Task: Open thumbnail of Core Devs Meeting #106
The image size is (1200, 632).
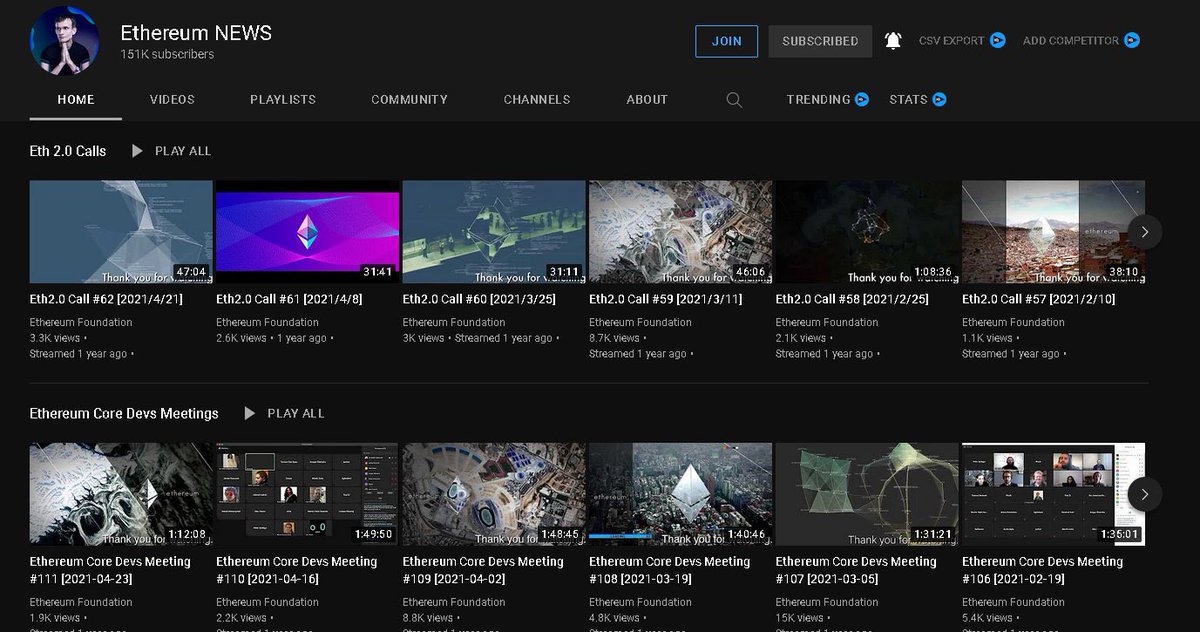Action: pos(1054,494)
